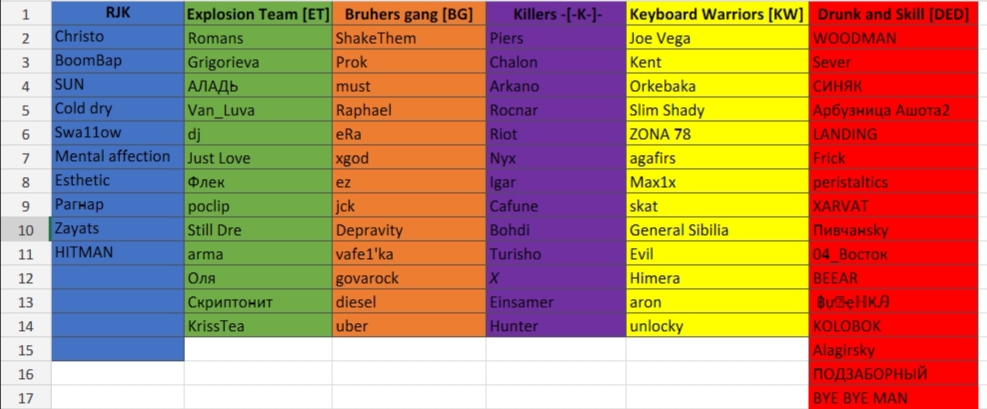
Task: Select row header number 1
Action: [x=25, y=15]
